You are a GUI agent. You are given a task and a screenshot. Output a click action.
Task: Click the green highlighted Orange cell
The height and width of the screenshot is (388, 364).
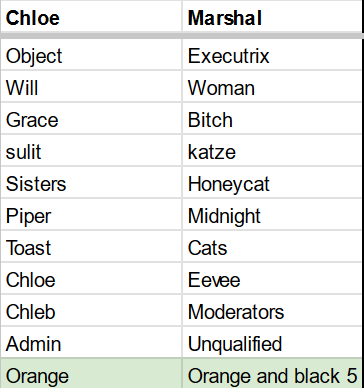coord(91,373)
